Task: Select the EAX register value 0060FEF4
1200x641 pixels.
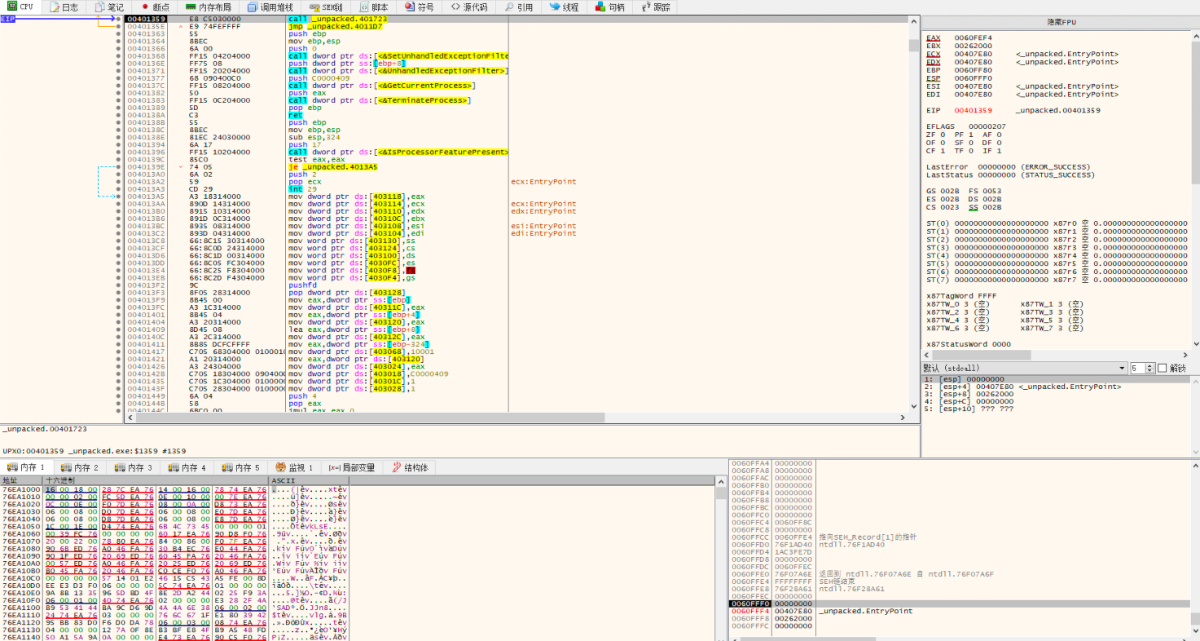Action: point(973,37)
